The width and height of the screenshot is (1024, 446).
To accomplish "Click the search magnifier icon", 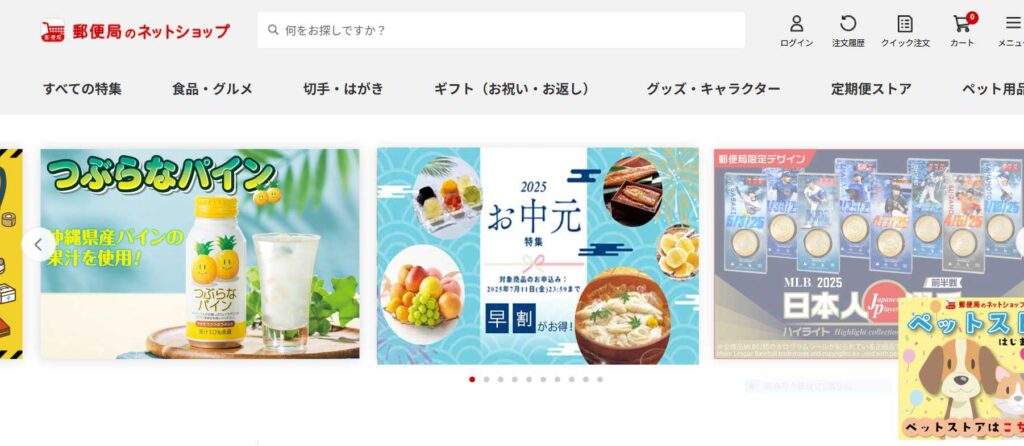I will [x=273, y=30].
